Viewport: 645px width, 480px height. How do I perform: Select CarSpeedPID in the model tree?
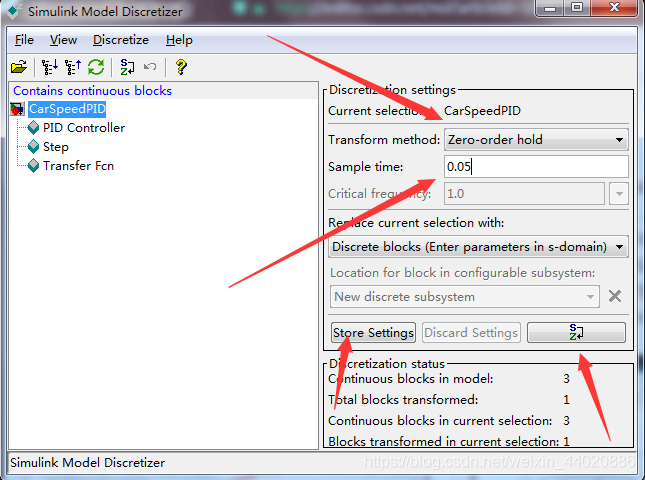pos(67,109)
